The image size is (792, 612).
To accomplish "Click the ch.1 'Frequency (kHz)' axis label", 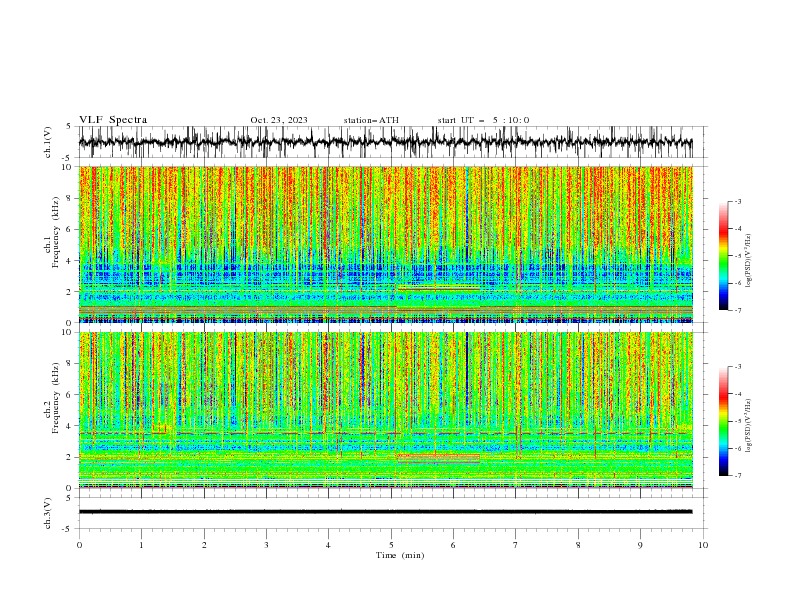I will click(56, 233).
